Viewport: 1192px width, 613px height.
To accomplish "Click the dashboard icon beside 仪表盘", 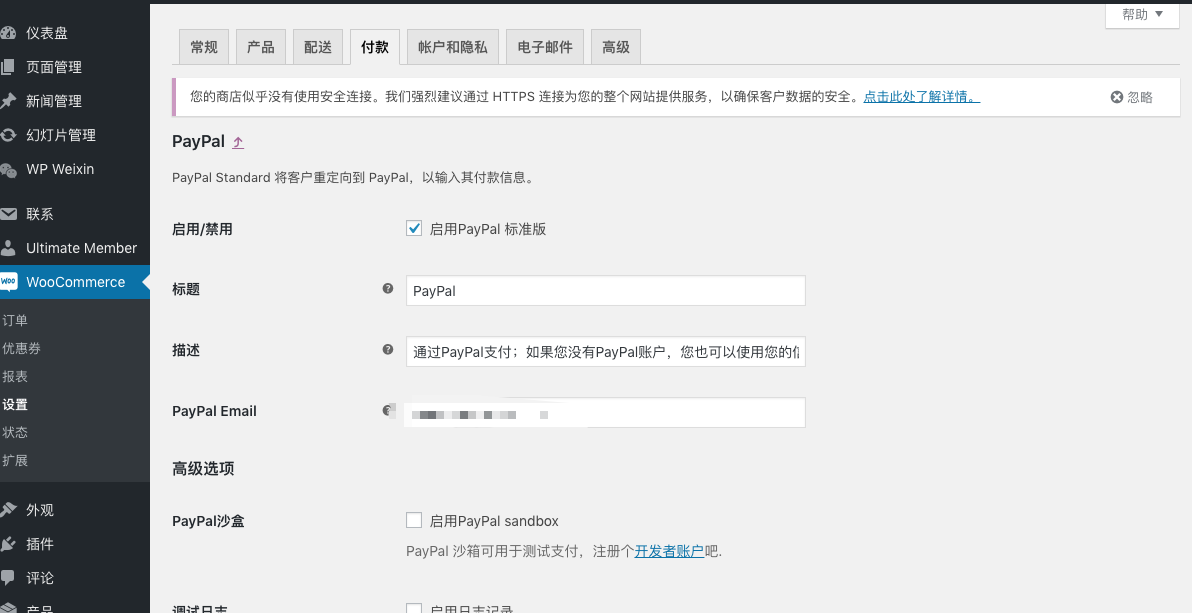I will (x=9, y=33).
